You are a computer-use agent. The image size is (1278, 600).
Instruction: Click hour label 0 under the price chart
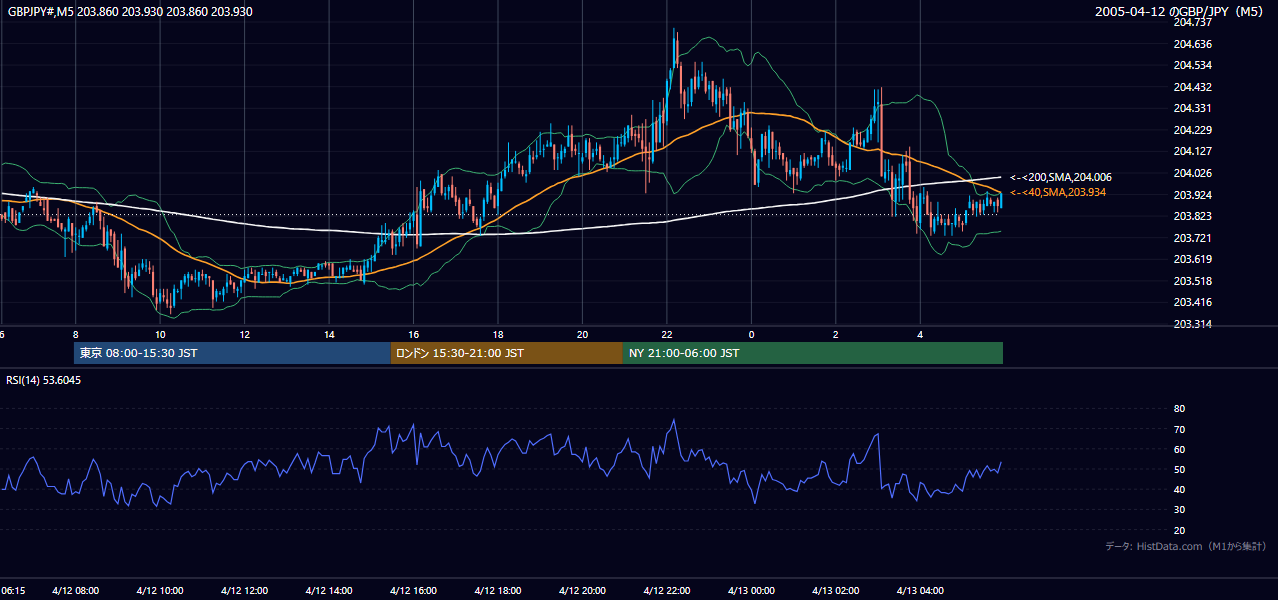pyautogui.click(x=751, y=334)
